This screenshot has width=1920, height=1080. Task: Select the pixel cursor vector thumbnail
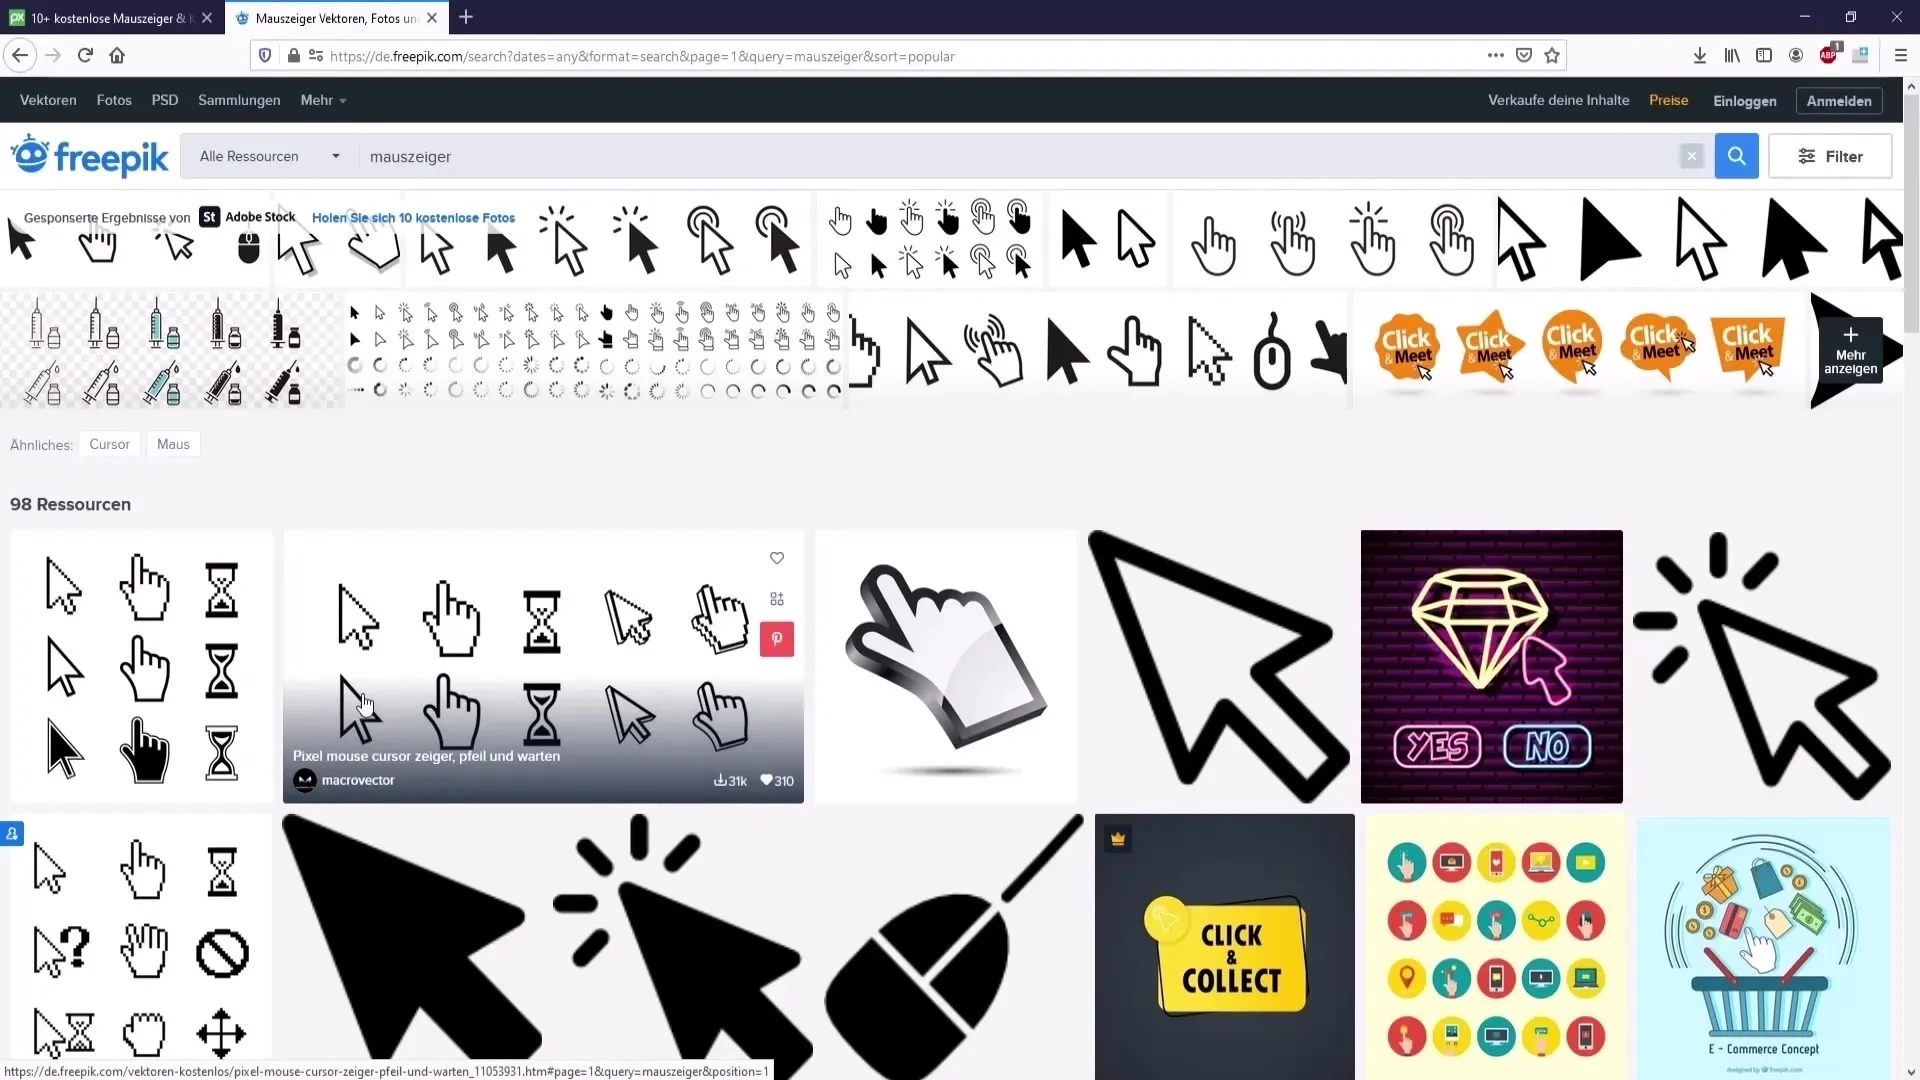pos(542,666)
